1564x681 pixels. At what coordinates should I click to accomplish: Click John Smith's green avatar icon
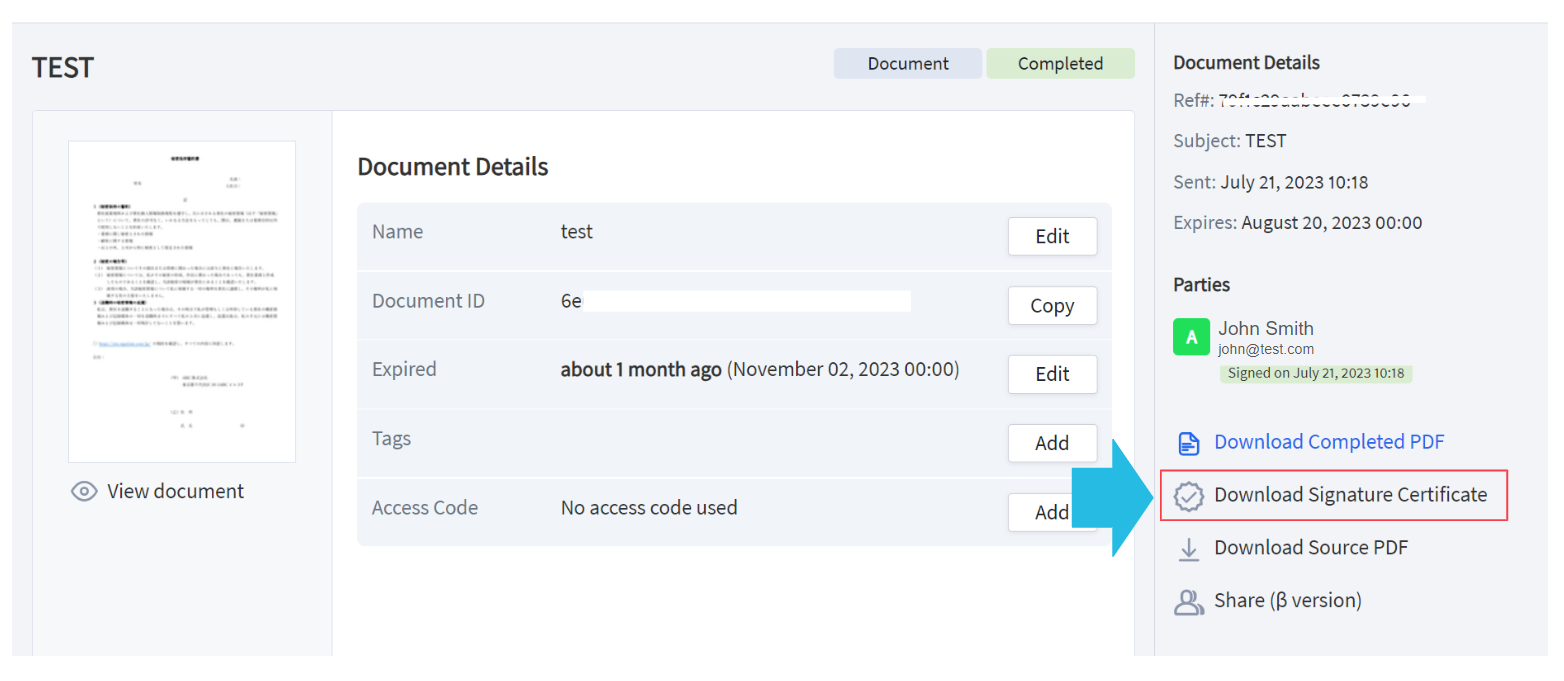[x=1191, y=337]
